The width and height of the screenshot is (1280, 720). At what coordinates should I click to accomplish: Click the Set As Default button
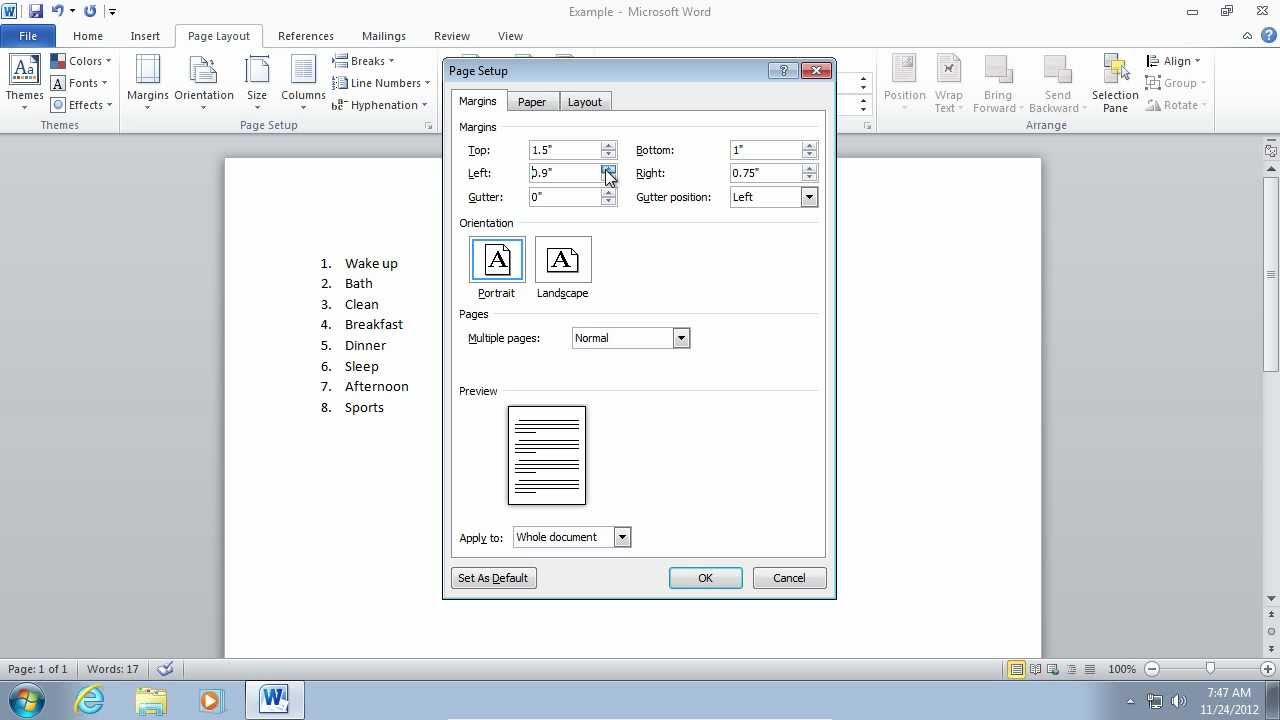click(x=493, y=578)
